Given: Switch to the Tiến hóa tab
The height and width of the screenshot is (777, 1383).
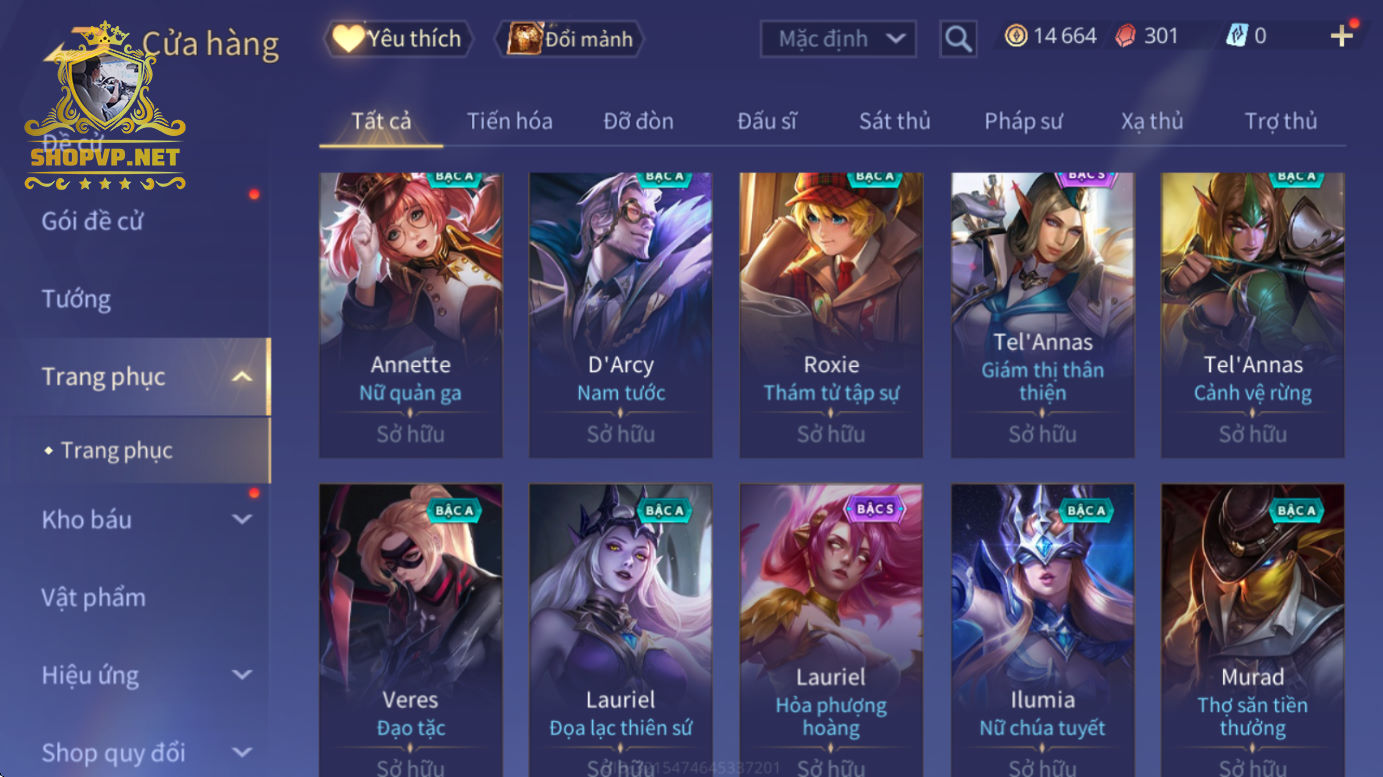Looking at the screenshot, I should click(509, 121).
